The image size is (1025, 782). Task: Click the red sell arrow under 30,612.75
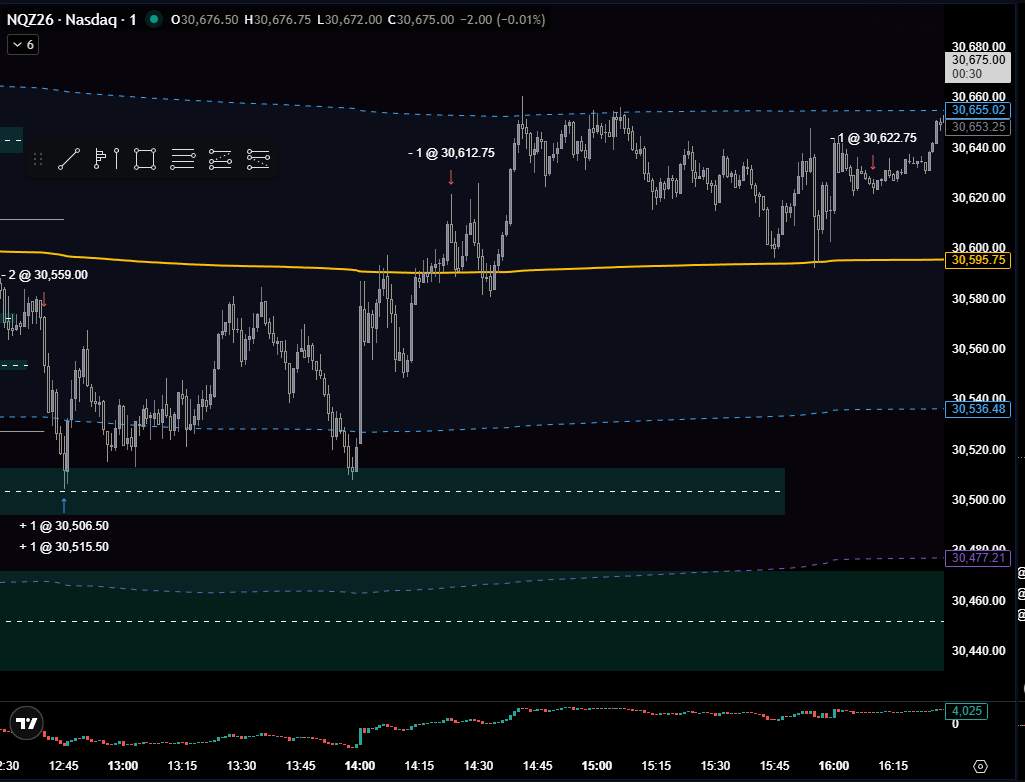point(451,177)
